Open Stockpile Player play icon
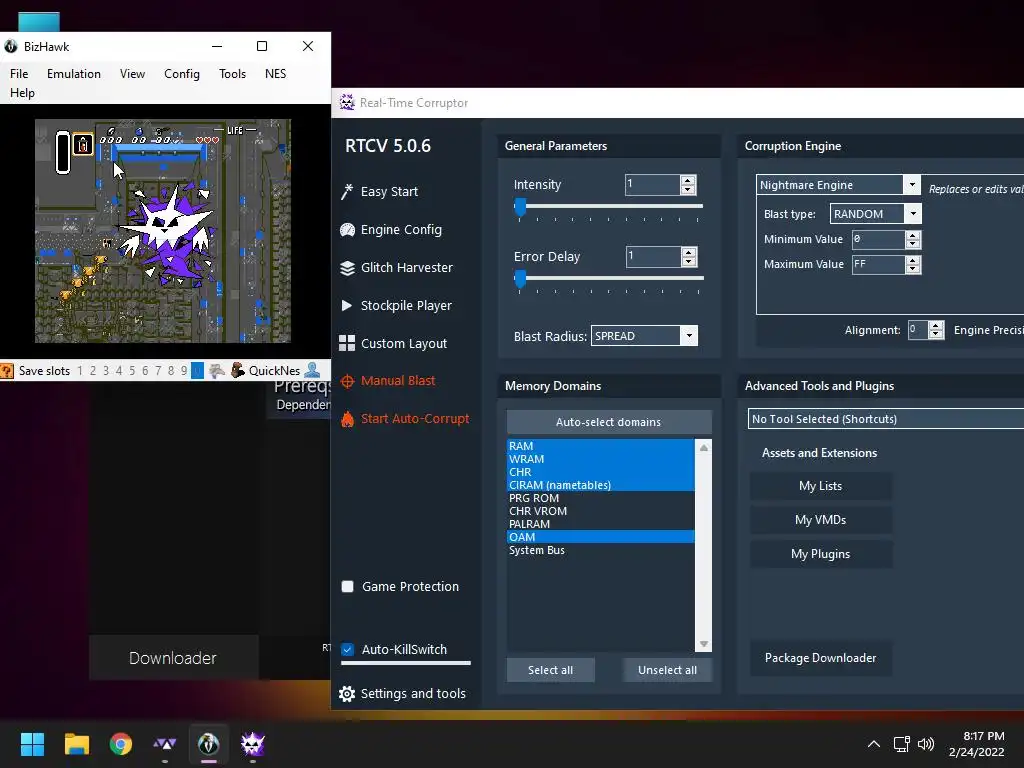The height and width of the screenshot is (768, 1024). click(347, 305)
